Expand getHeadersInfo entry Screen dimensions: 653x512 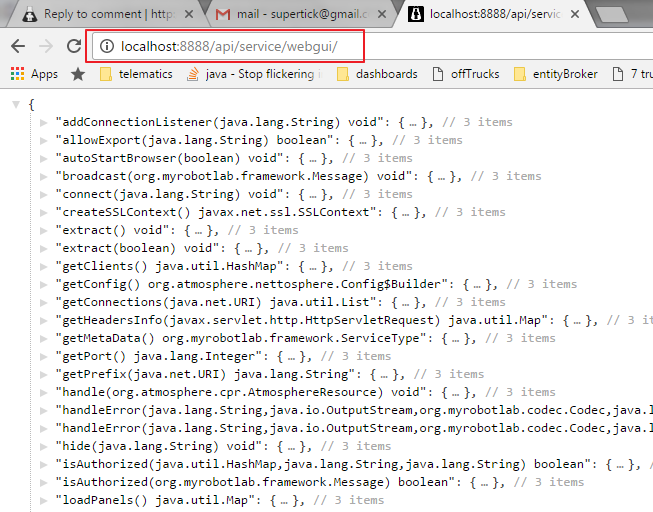(43, 320)
